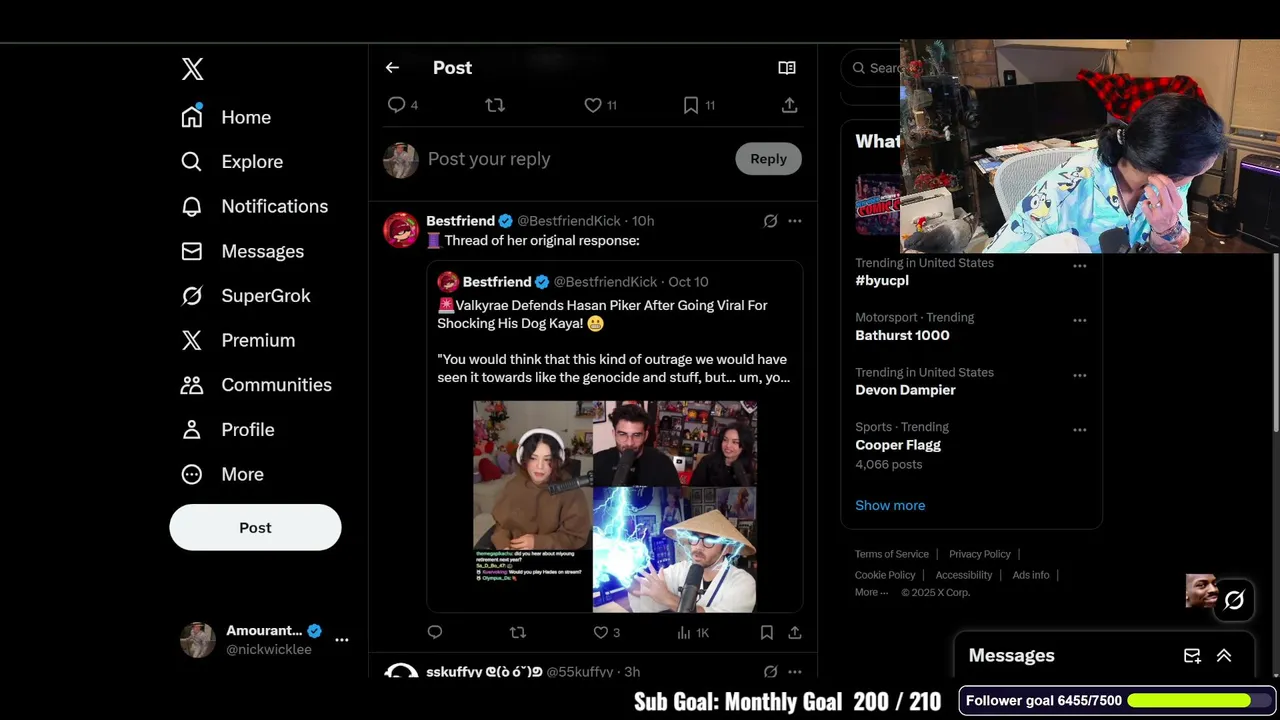Click the white Post button

255,527
